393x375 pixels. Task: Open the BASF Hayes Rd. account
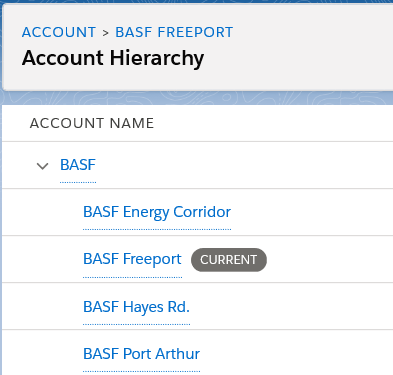click(136, 307)
